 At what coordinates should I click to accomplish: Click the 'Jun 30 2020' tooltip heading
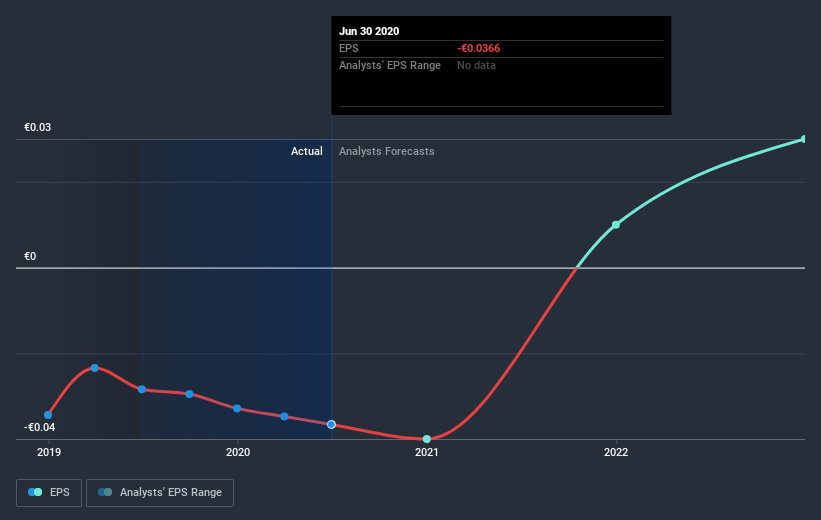369,31
